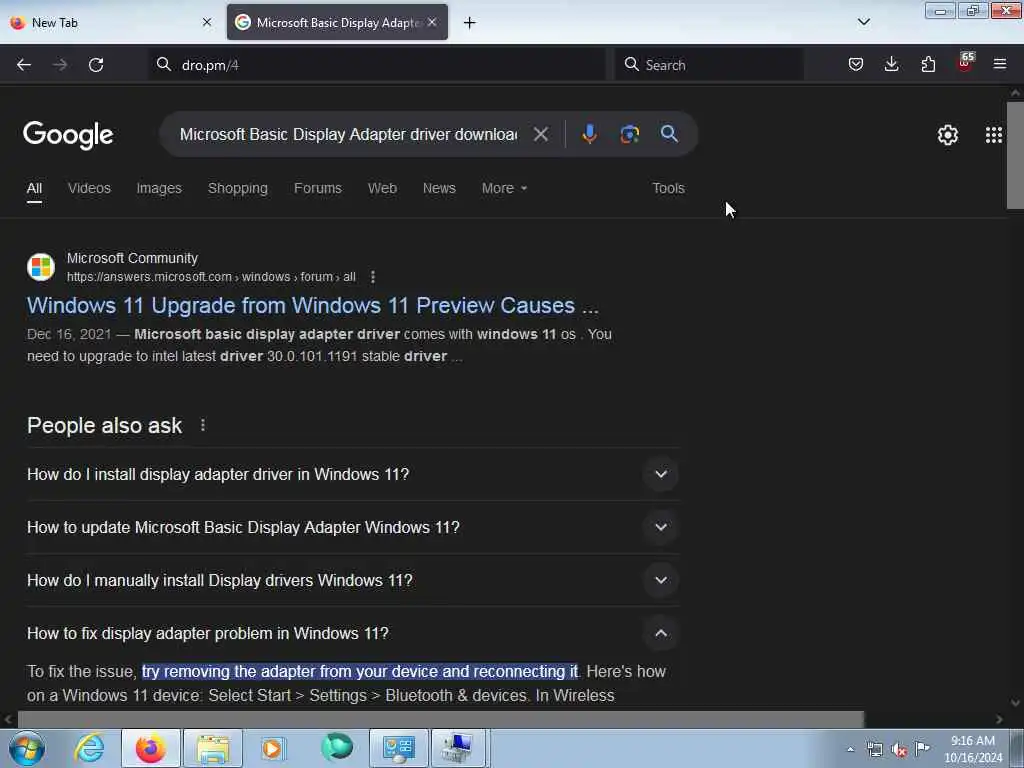Image resolution: width=1024 pixels, height=768 pixels.
Task: Click the network tray icon
Action: point(875,750)
